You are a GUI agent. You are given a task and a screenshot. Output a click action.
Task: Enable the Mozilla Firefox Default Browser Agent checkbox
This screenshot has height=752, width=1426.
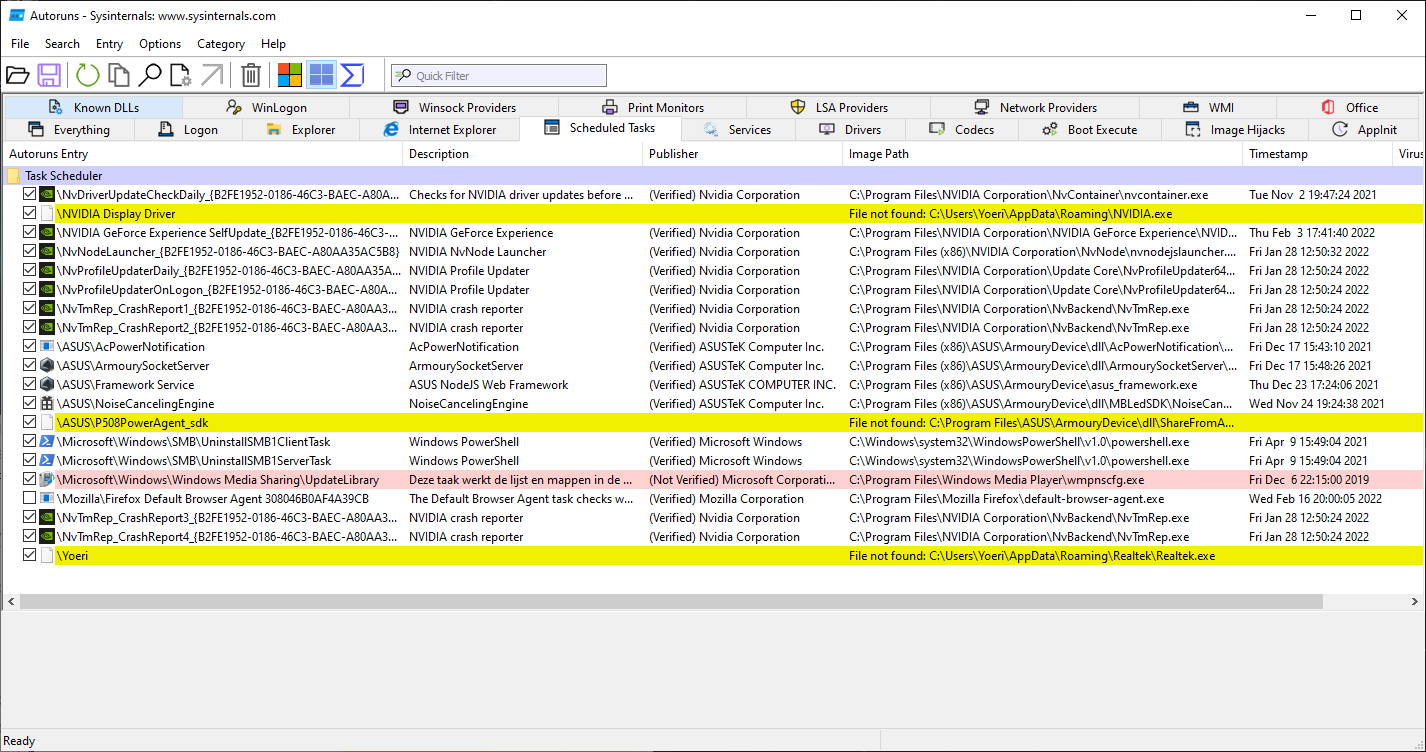pyautogui.click(x=30, y=499)
